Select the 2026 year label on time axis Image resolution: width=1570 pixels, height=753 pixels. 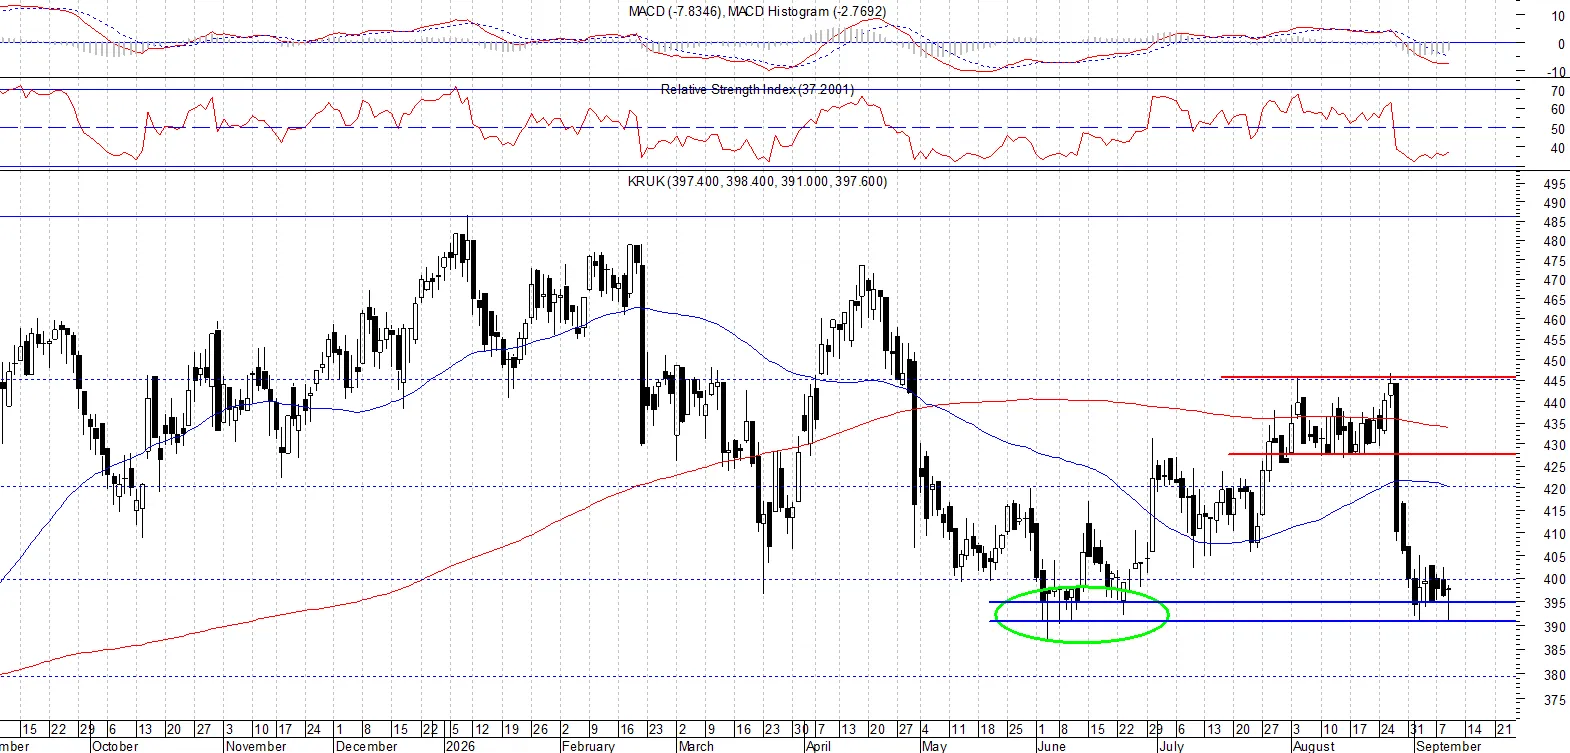click(x=460, y=746)
